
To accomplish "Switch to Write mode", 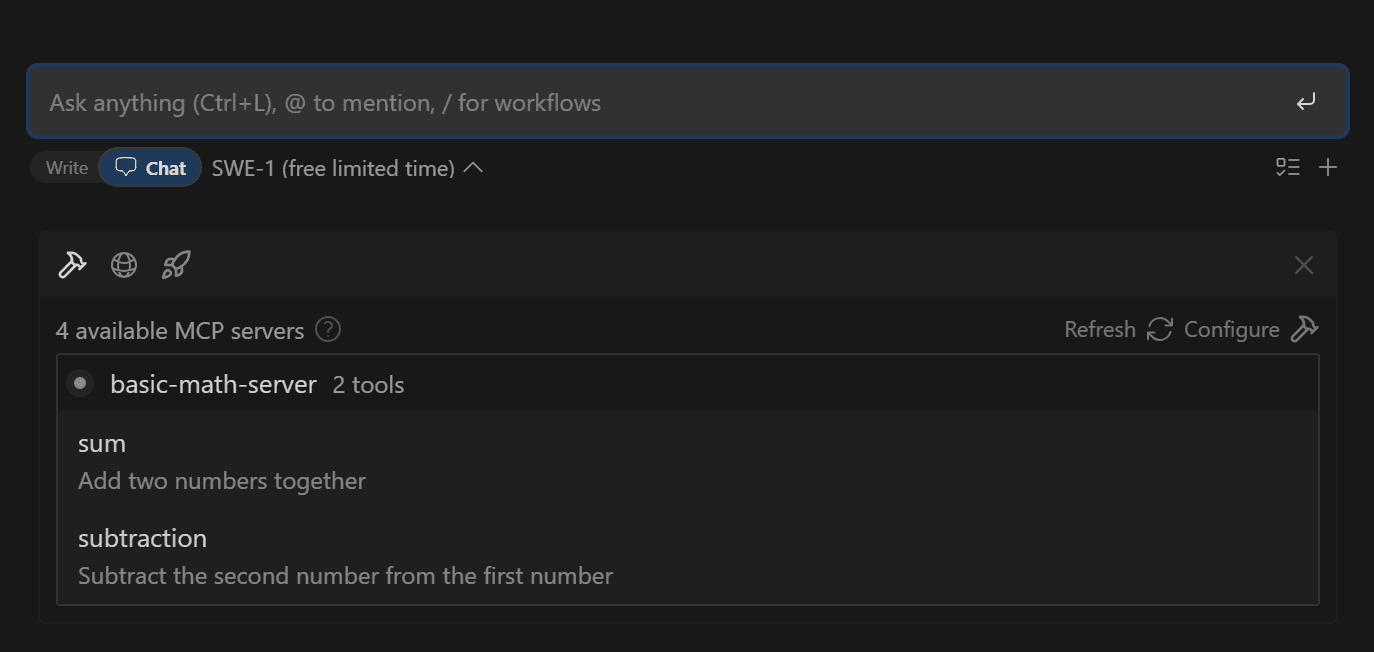I will point(66,168).
